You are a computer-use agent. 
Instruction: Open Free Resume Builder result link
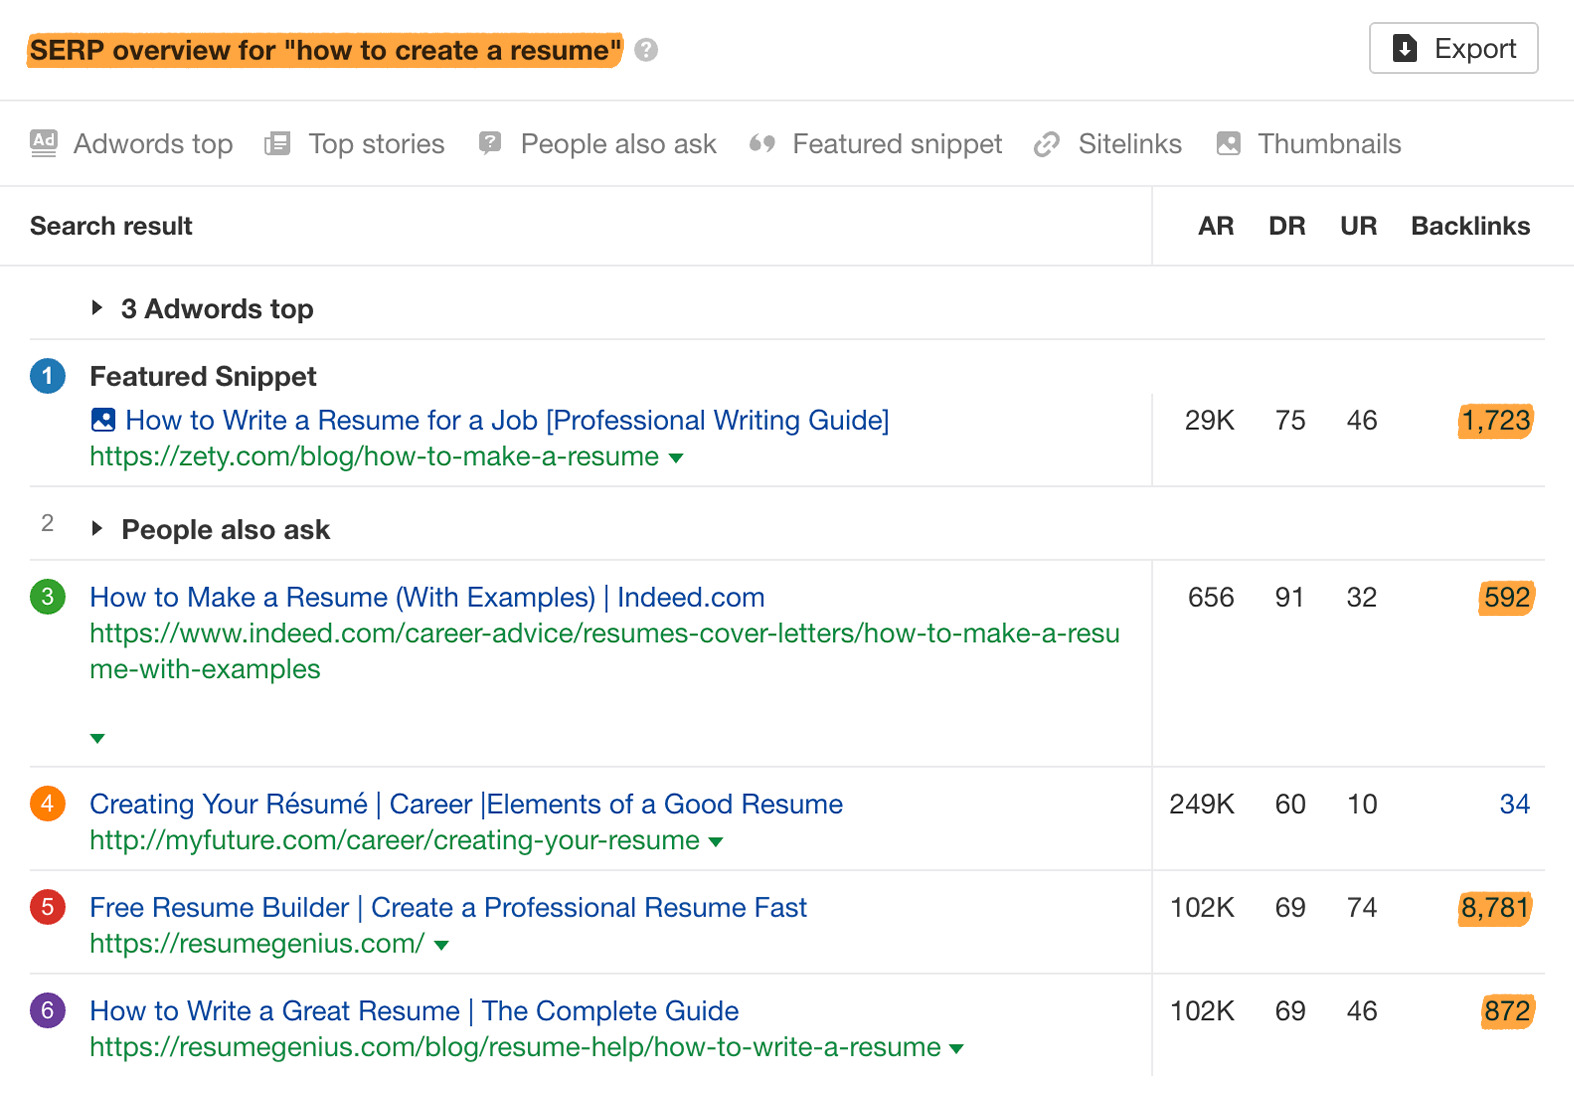[448, 907]
